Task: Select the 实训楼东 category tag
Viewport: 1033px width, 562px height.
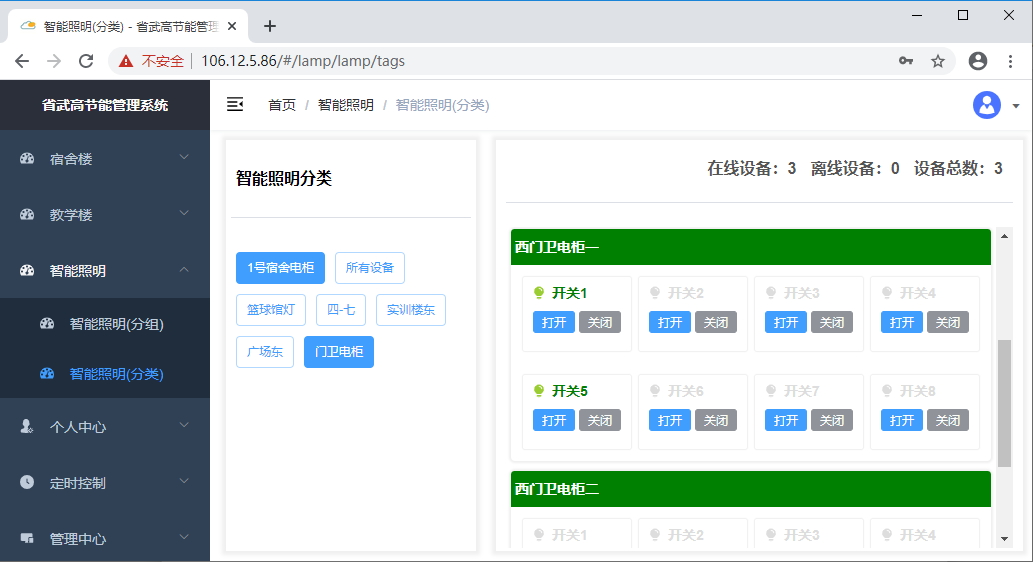Action: (411, 310)
